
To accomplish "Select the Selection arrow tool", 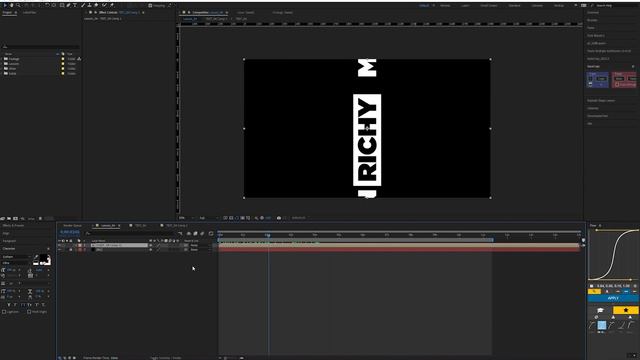I will tap(4, 5).
